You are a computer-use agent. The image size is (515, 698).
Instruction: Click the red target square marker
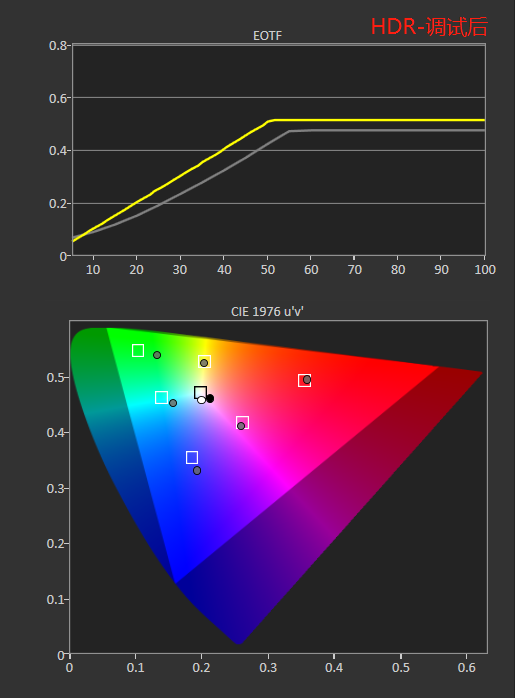[x=304, y=381]
